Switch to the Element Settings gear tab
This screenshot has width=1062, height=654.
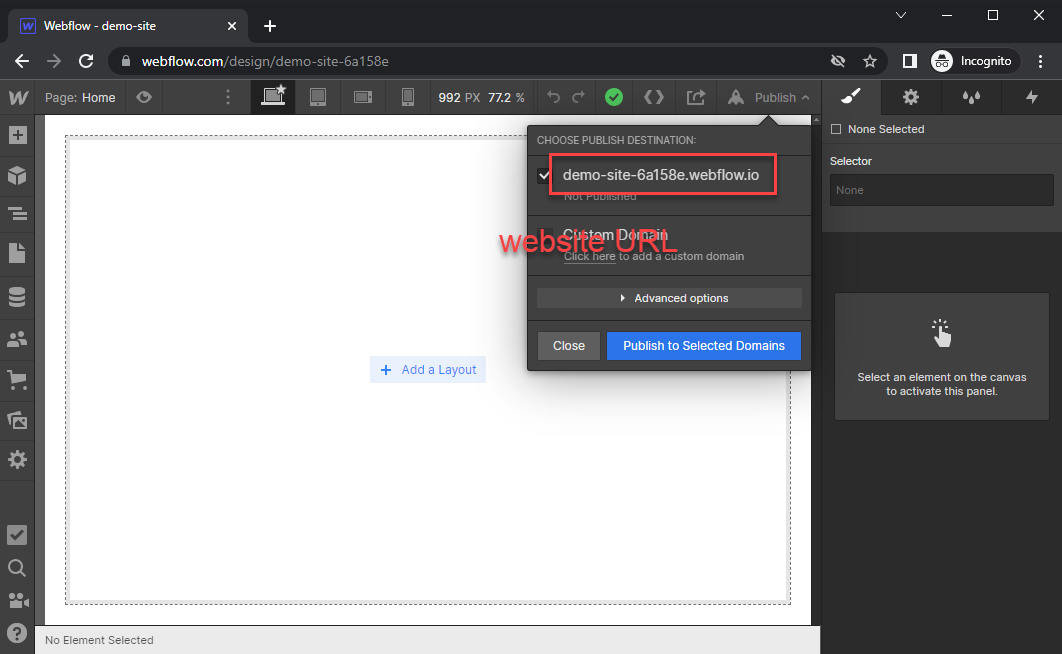pyautogui.click(x=911, y=97)
